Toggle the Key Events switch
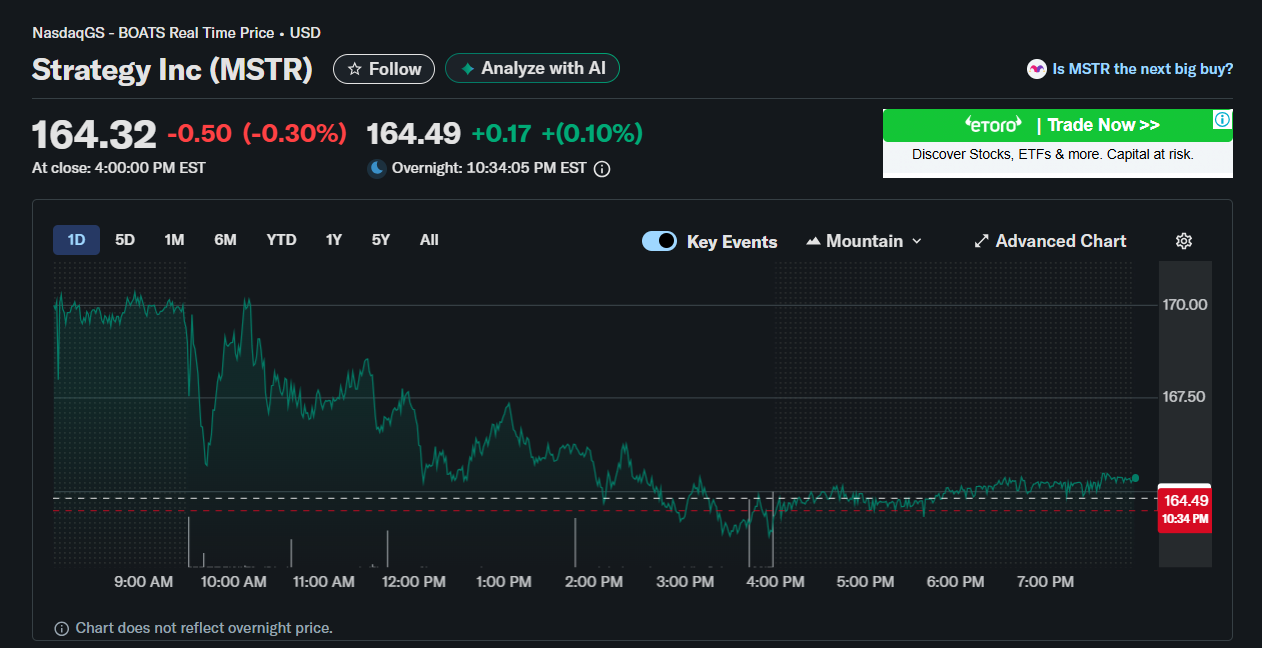Screen dimensions: 1262x648 (659, 241)
